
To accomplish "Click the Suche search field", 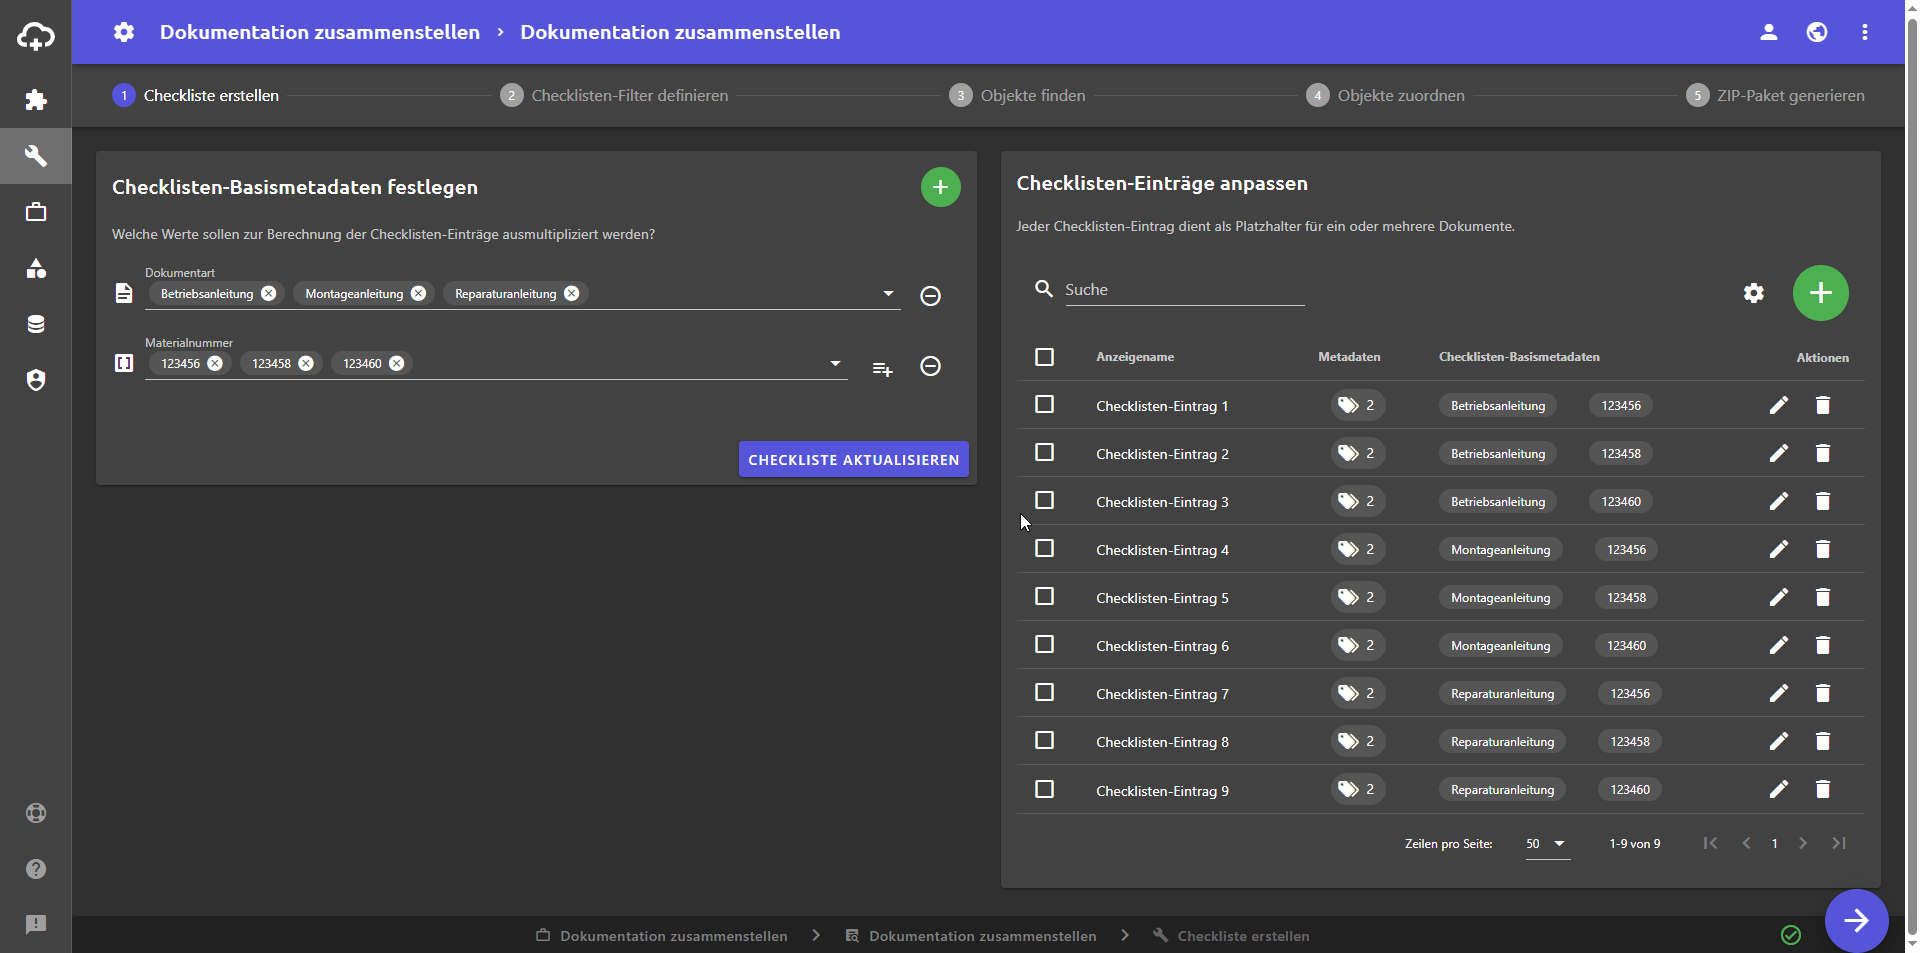I will point(1184,290).
